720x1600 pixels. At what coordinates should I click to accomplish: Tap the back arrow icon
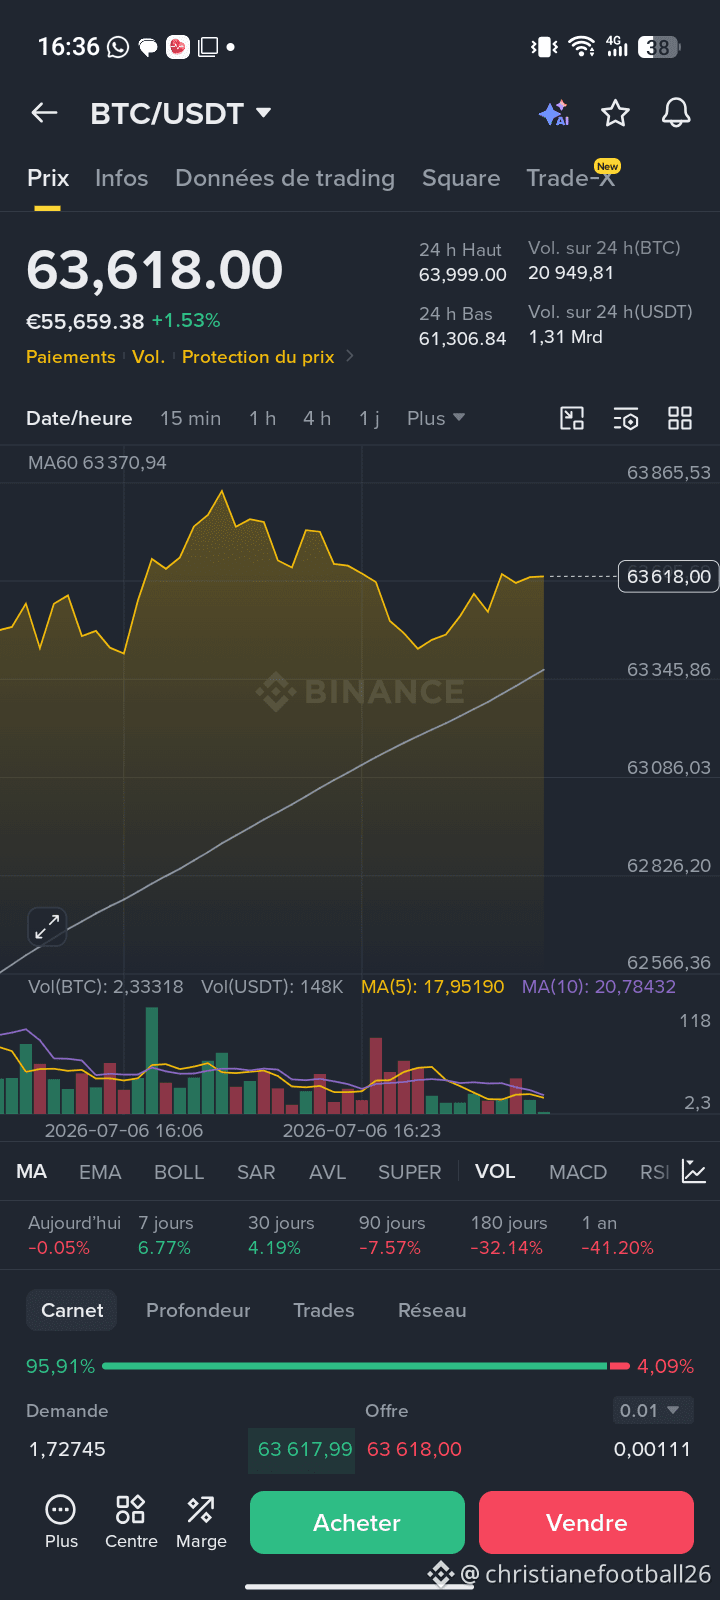(44, 113)
